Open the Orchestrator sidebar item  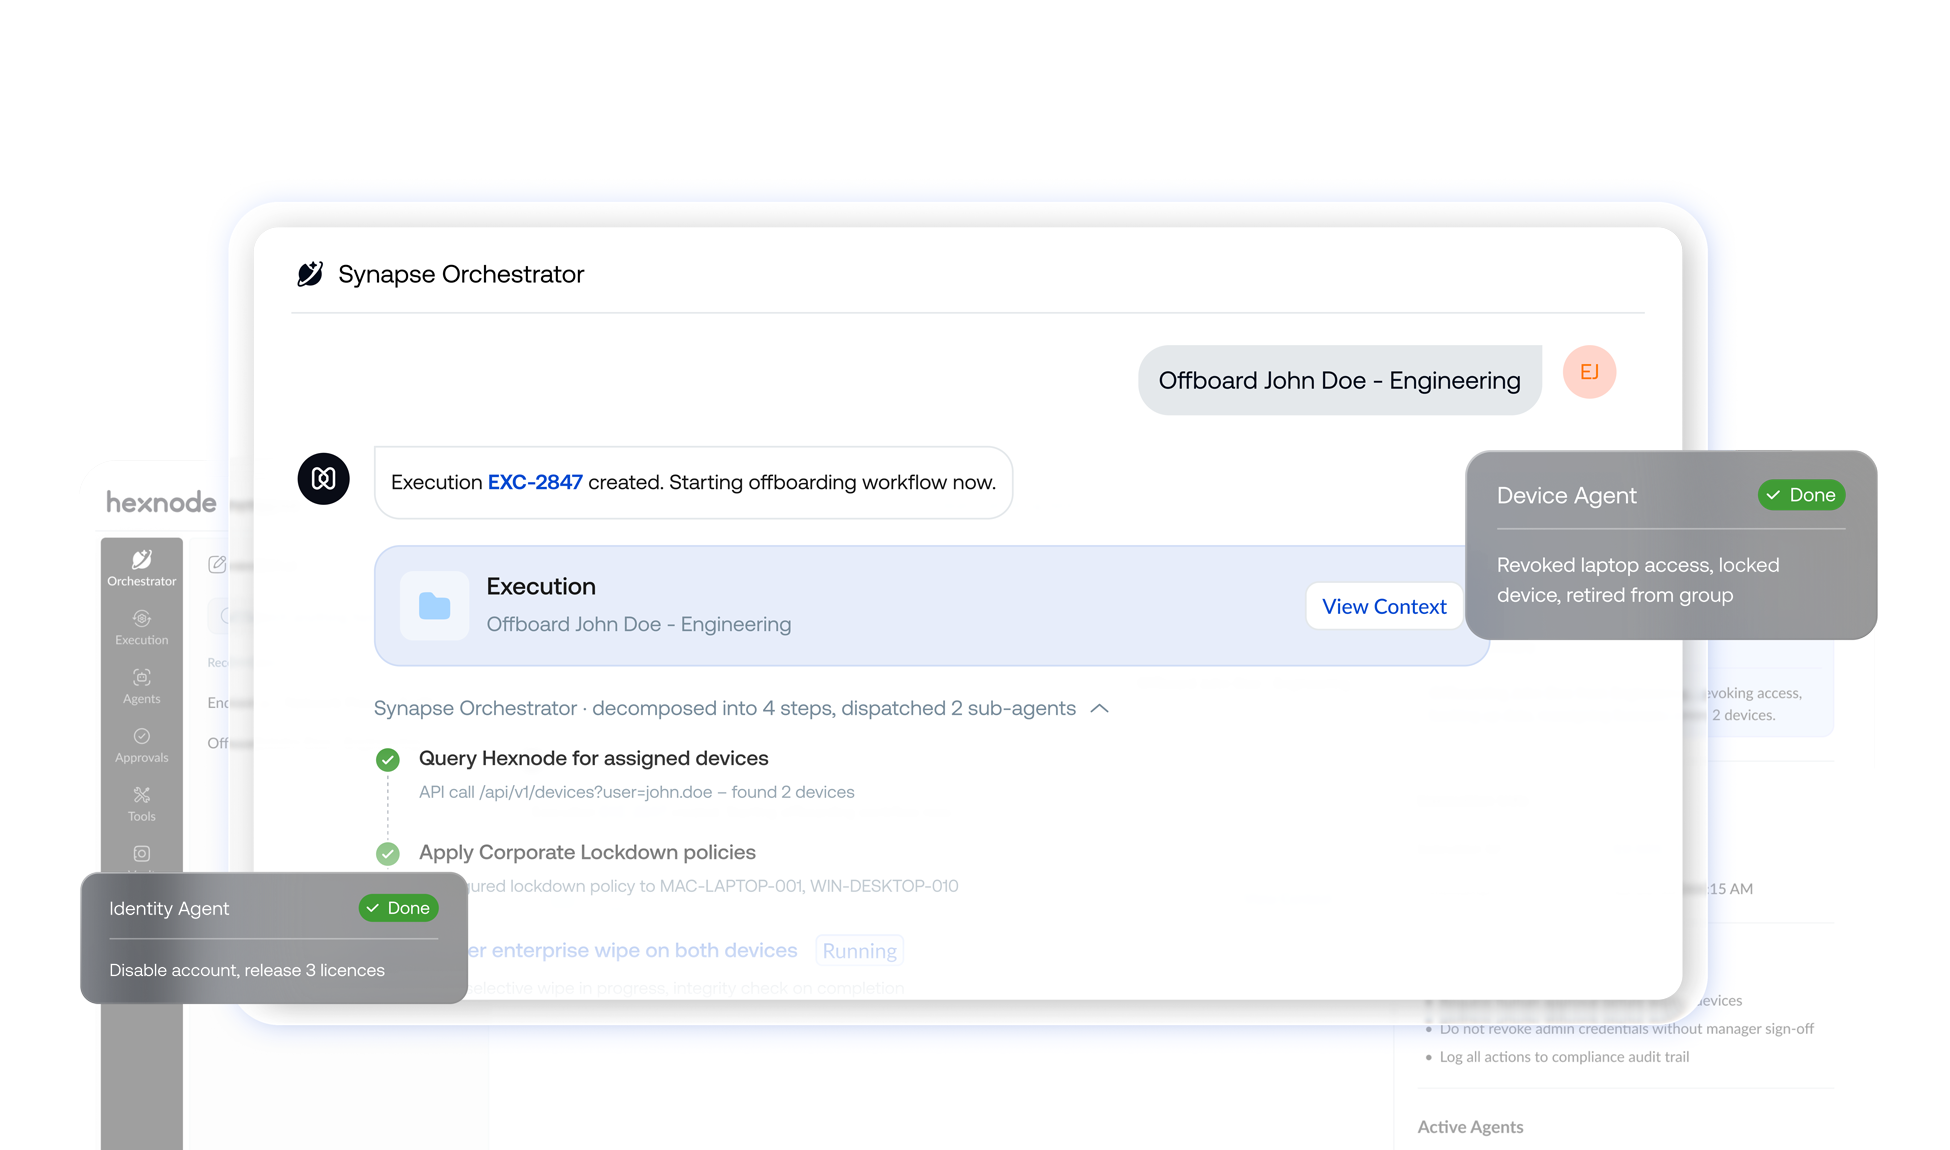pyautogui.click(x=142, y=567)
